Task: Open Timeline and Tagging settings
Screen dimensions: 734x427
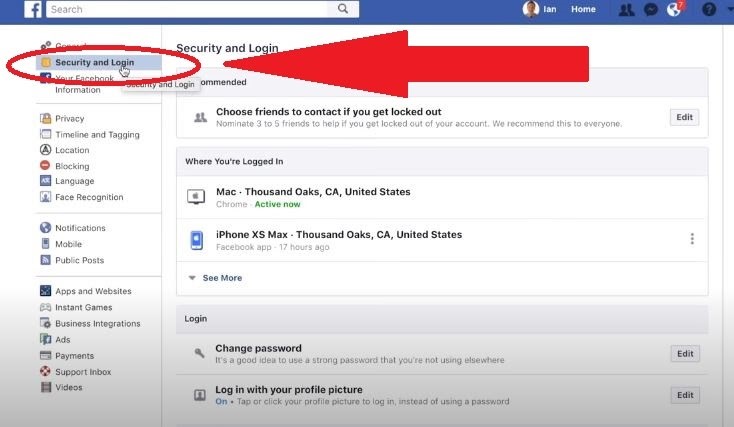Action: (x=97, y=135)
